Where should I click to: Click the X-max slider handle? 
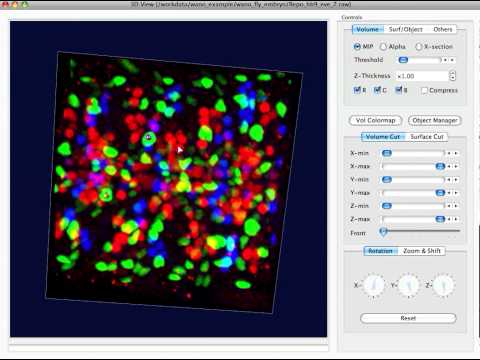(x=440, y=166)
